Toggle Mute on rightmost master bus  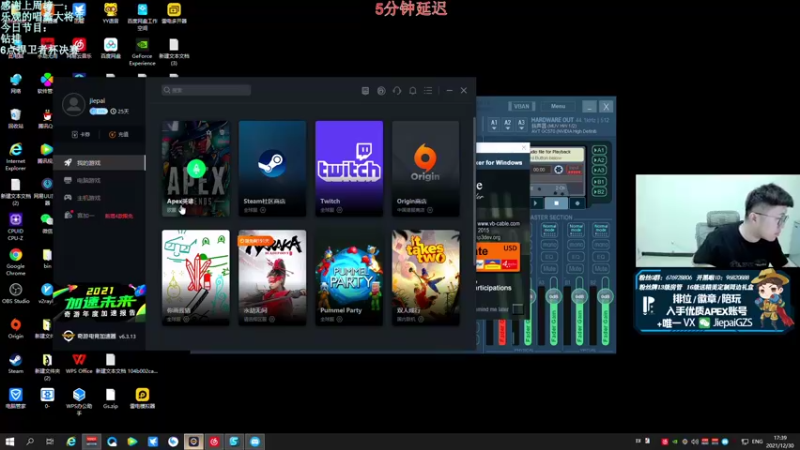(601, 268)
